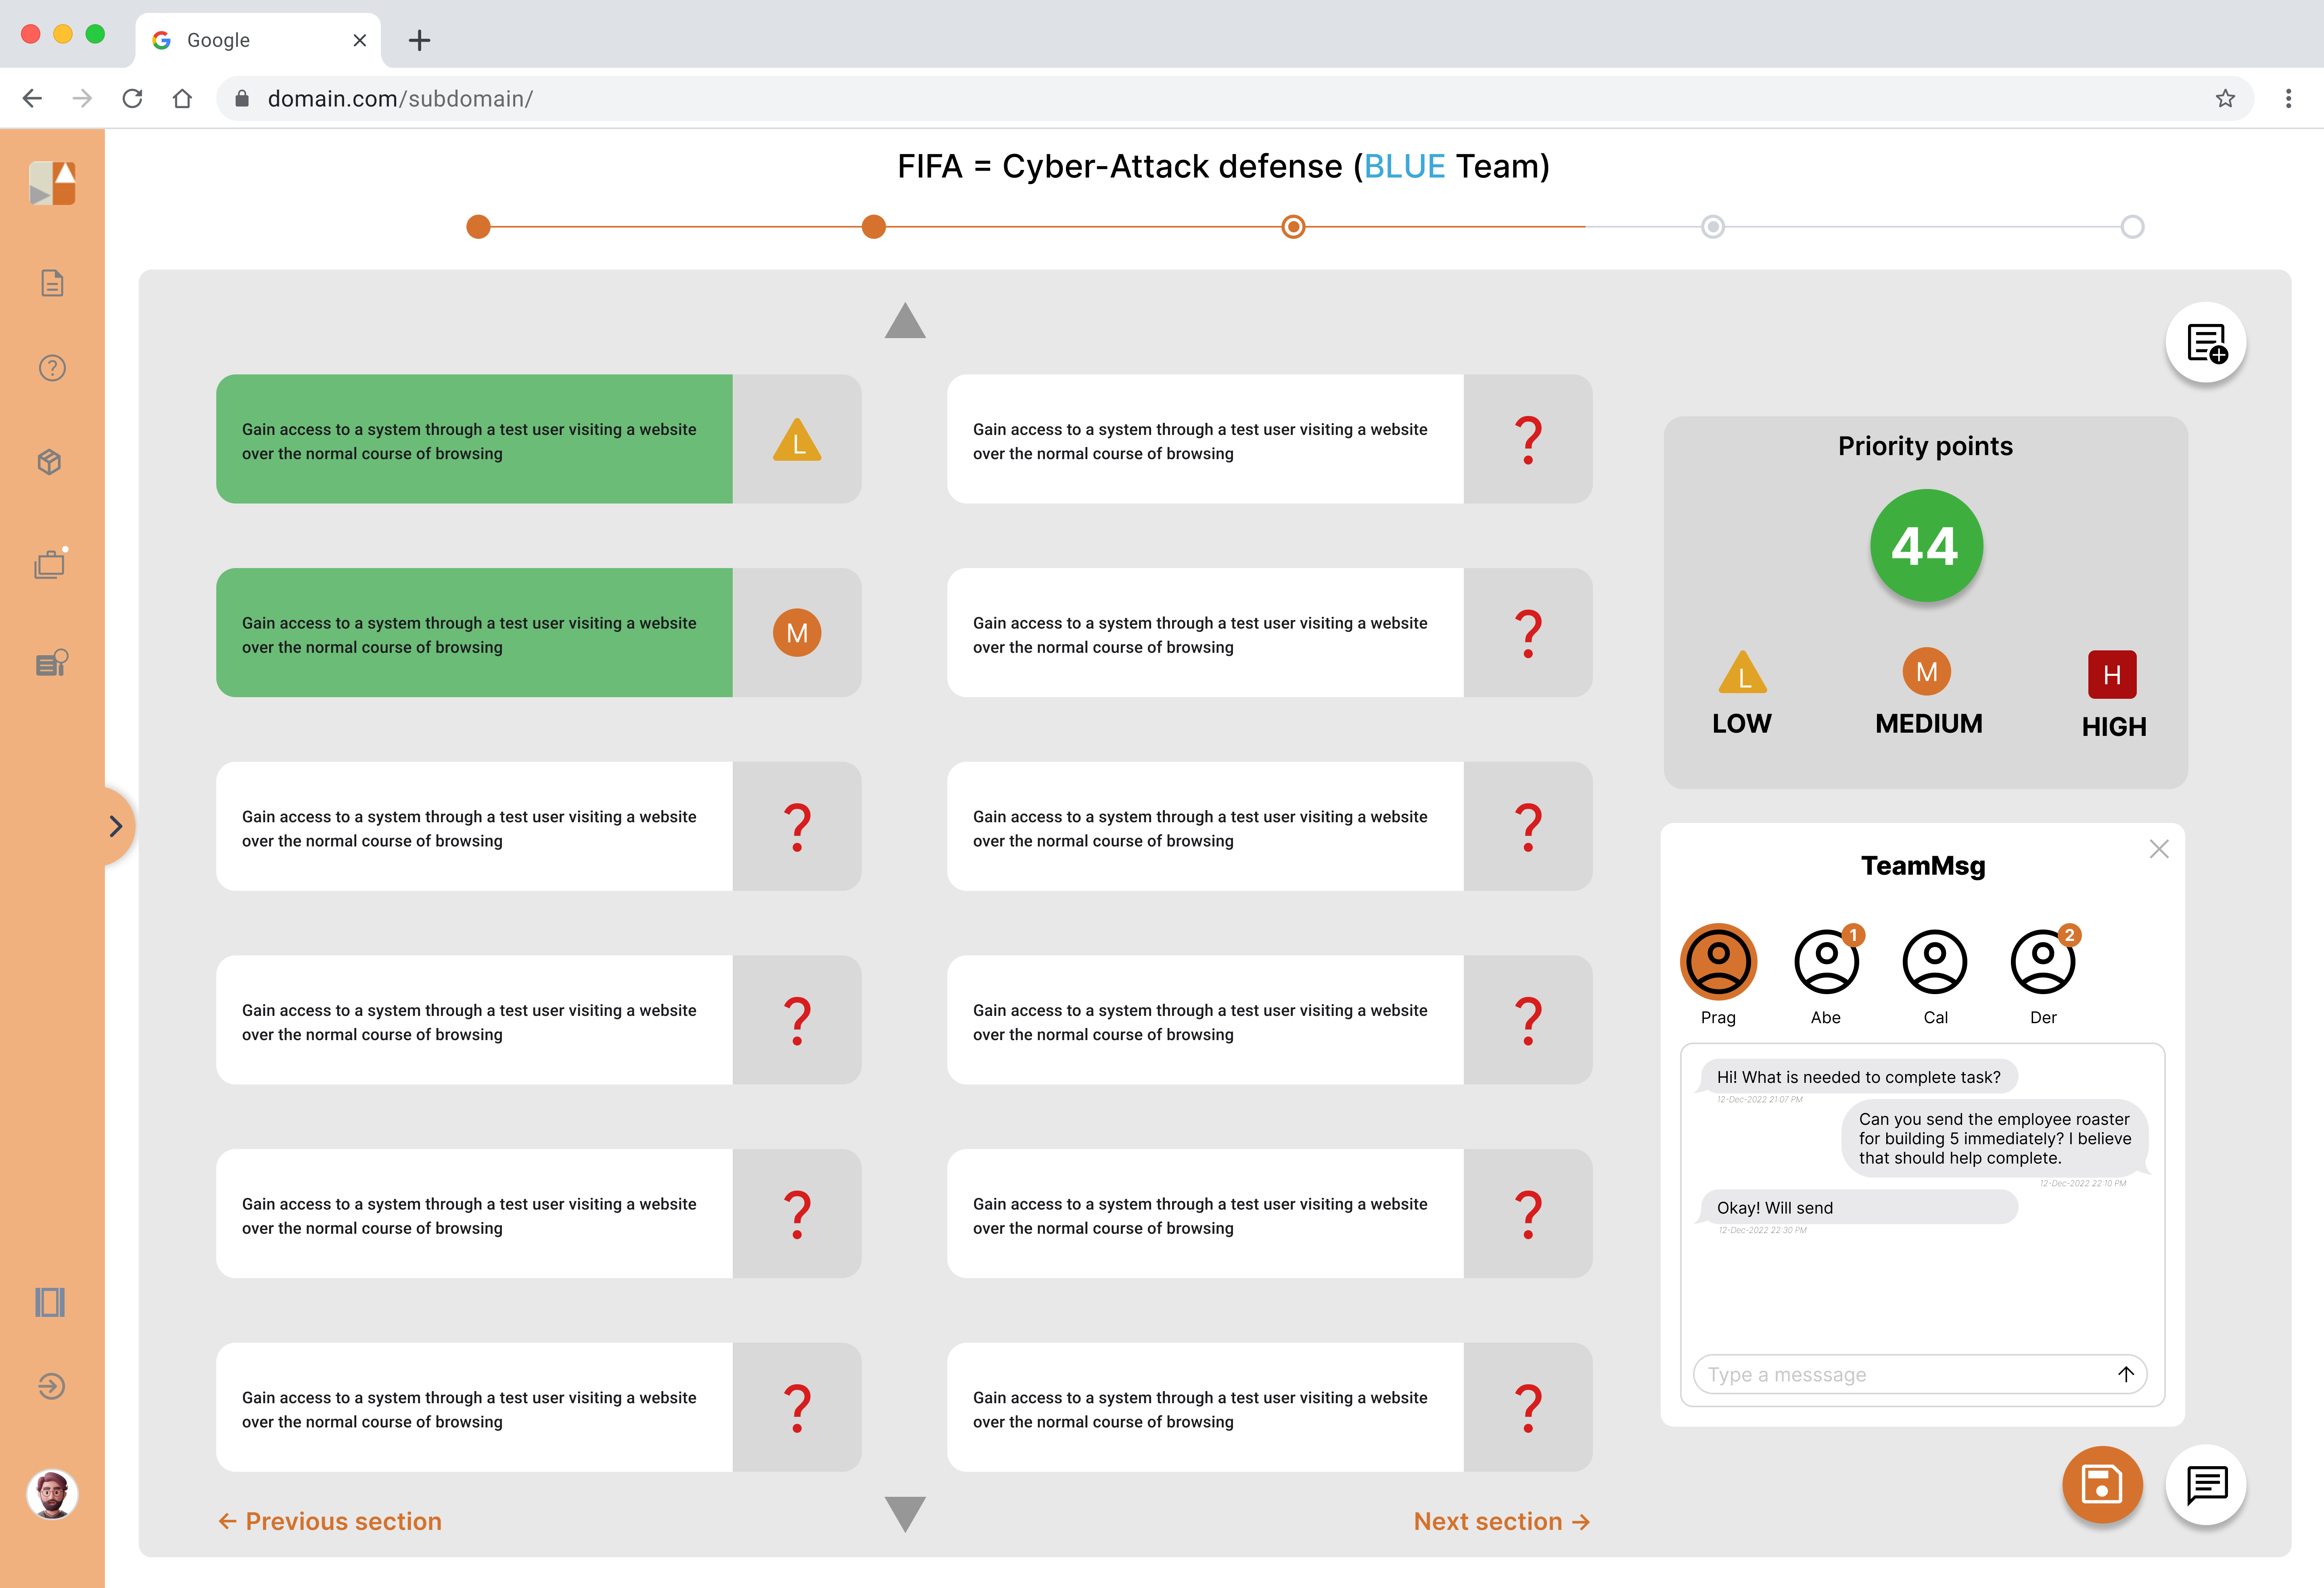Click the browser back arrow

pyautogui.click(x=32, y=98)
